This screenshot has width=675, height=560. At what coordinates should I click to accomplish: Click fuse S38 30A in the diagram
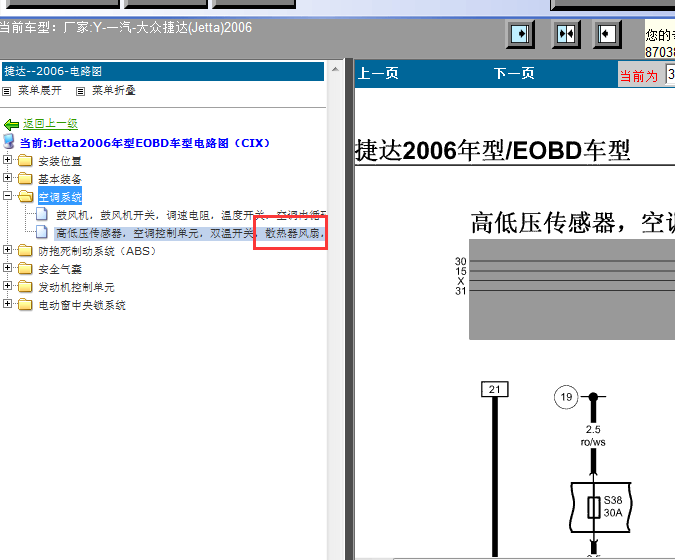(x=601, y=507)
